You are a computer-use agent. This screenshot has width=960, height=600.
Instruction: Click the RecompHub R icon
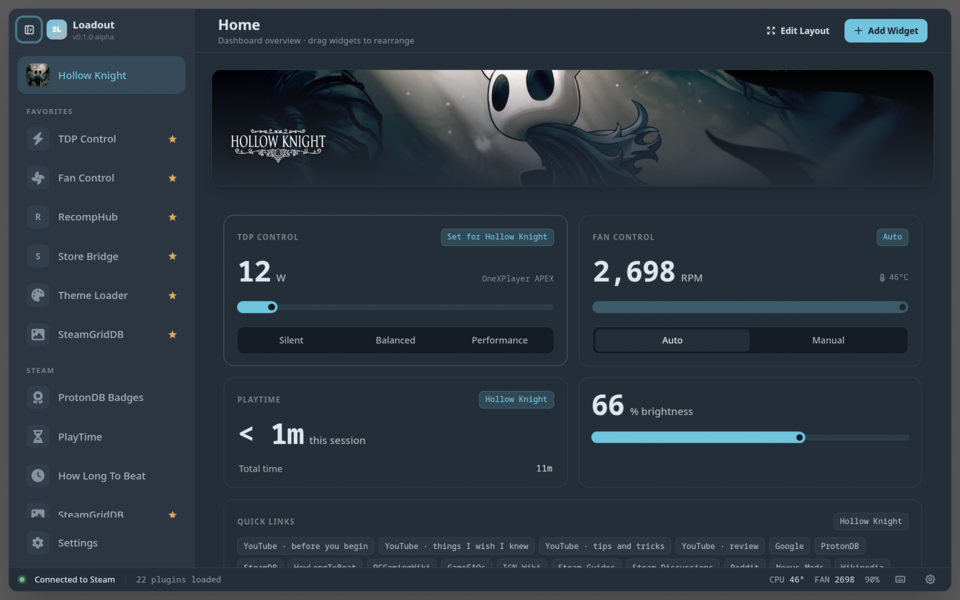[x=38, y=217]
